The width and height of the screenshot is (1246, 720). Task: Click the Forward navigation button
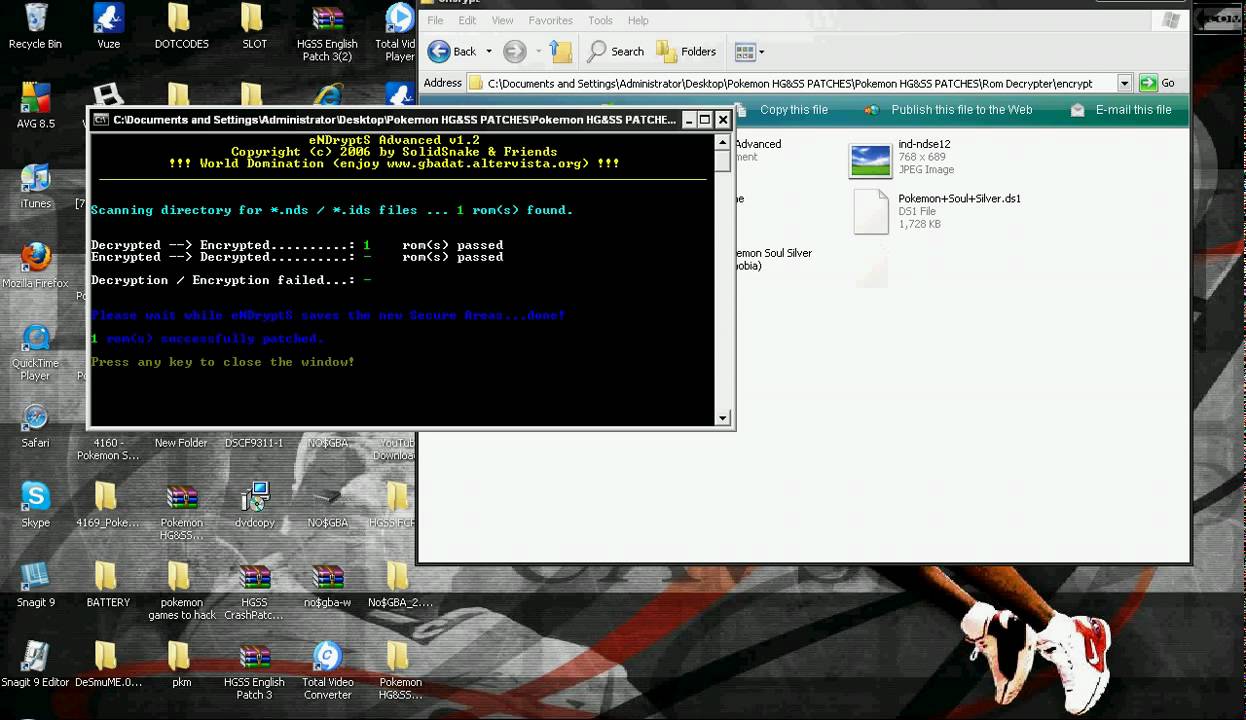[514, 51]
